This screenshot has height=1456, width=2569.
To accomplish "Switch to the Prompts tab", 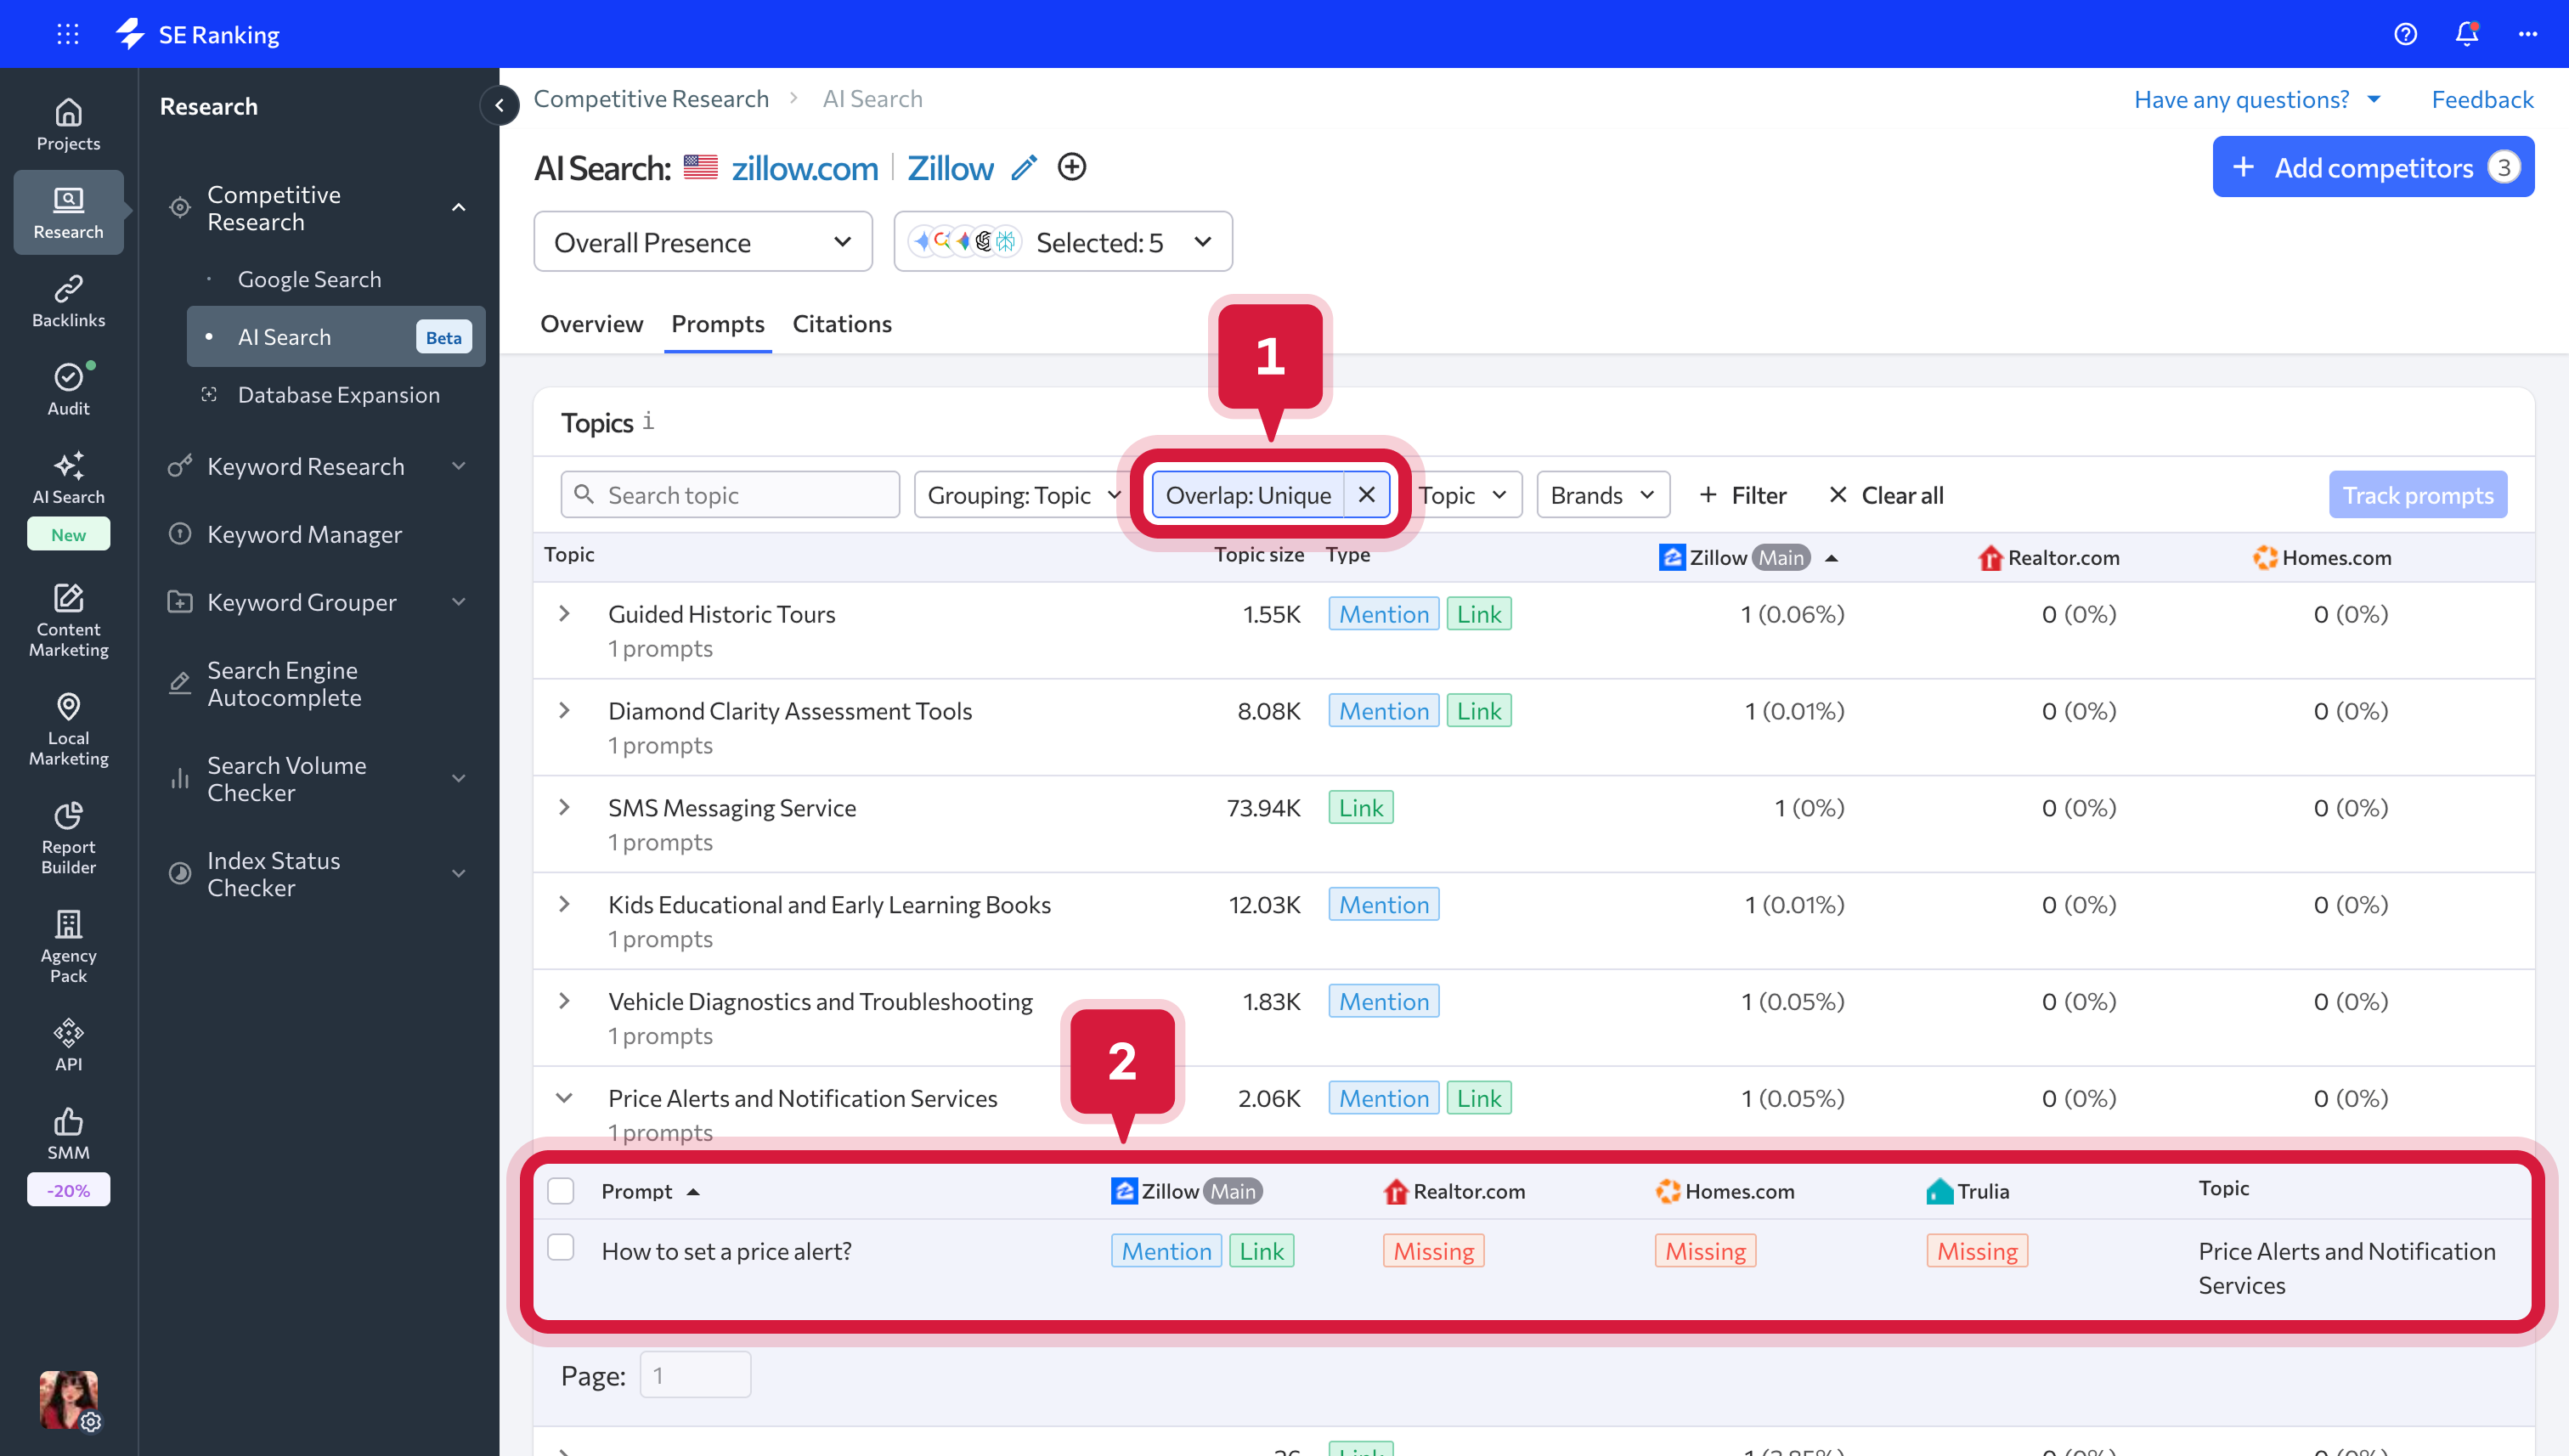I will (718, 323).
